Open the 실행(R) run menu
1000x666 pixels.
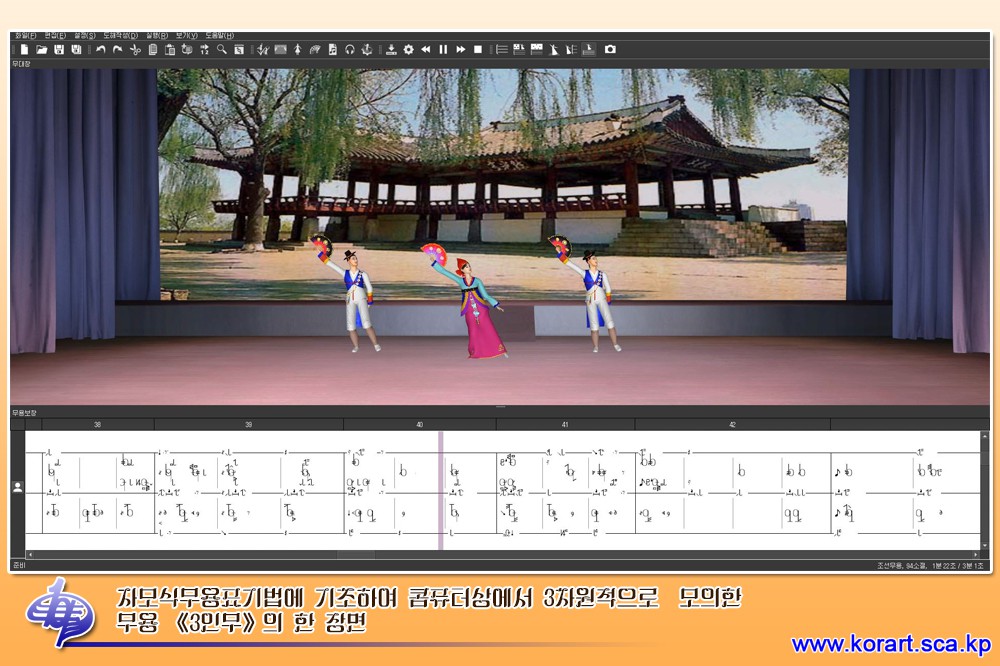[x=156, y=36]
